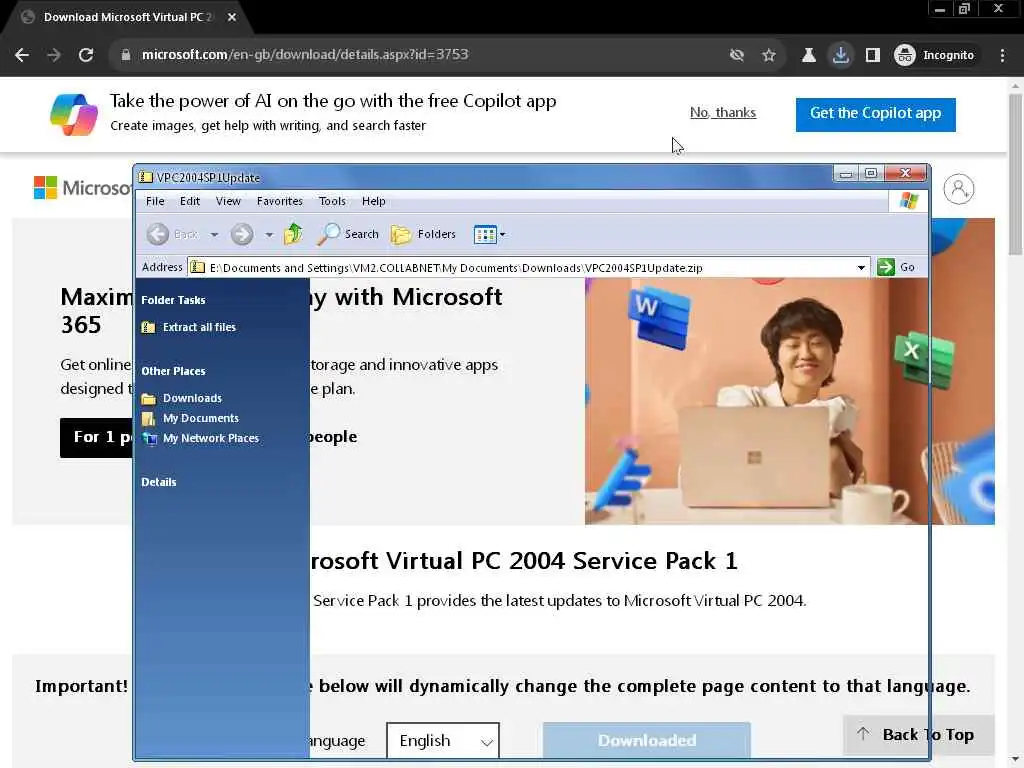
Task: Click the Windows flag logo in Explorer
Action: [x=908, y=201]
